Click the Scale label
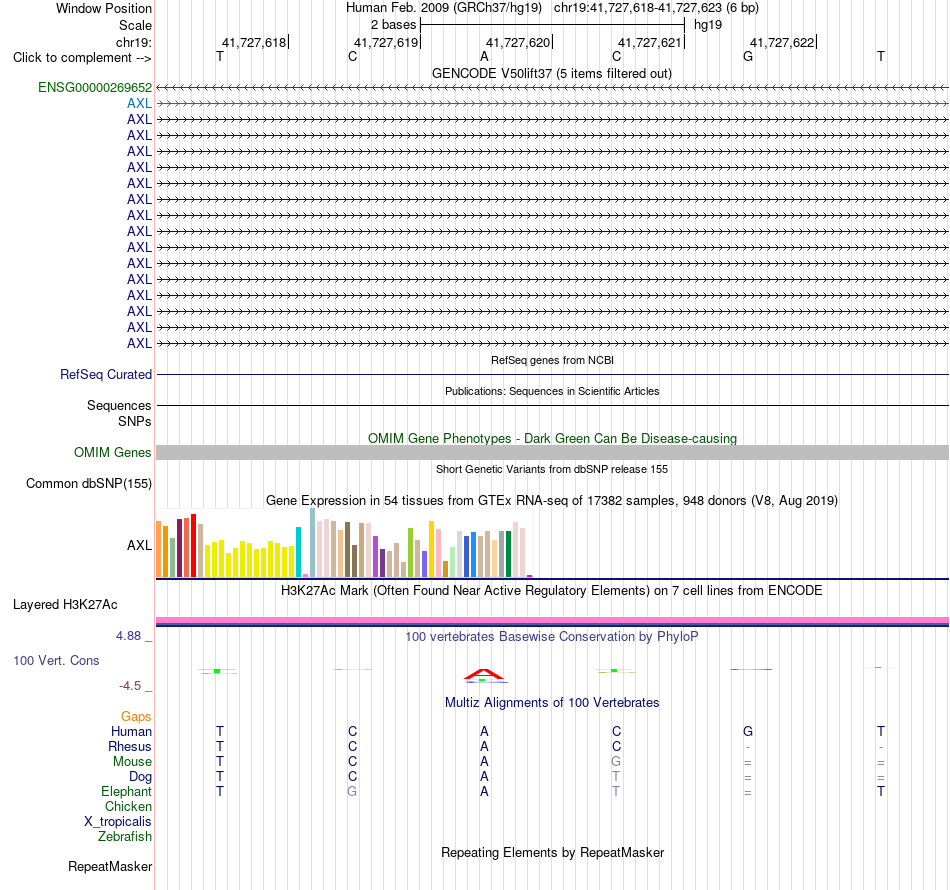Viewport: 950px width, 890px height. point(135,25)
